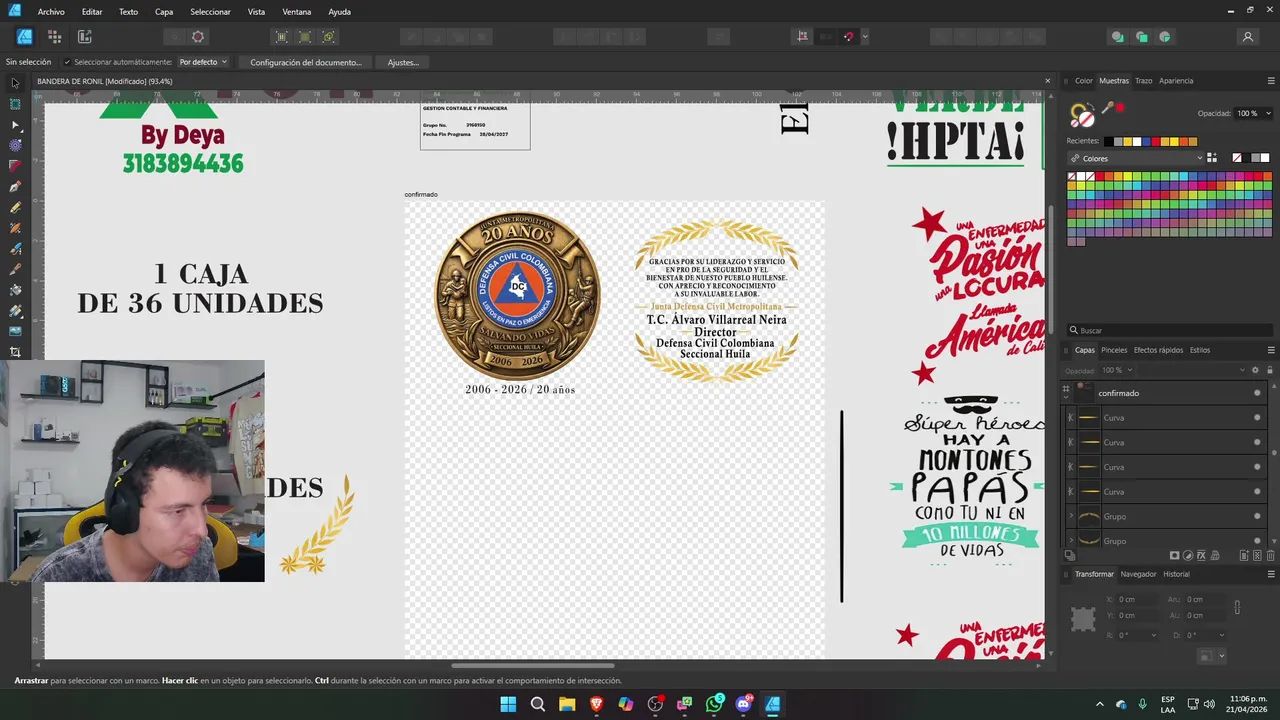Screen dimensions: 1280x720
Task: Switch to the Pixel persona icon
Action: [x=54, y=37]
